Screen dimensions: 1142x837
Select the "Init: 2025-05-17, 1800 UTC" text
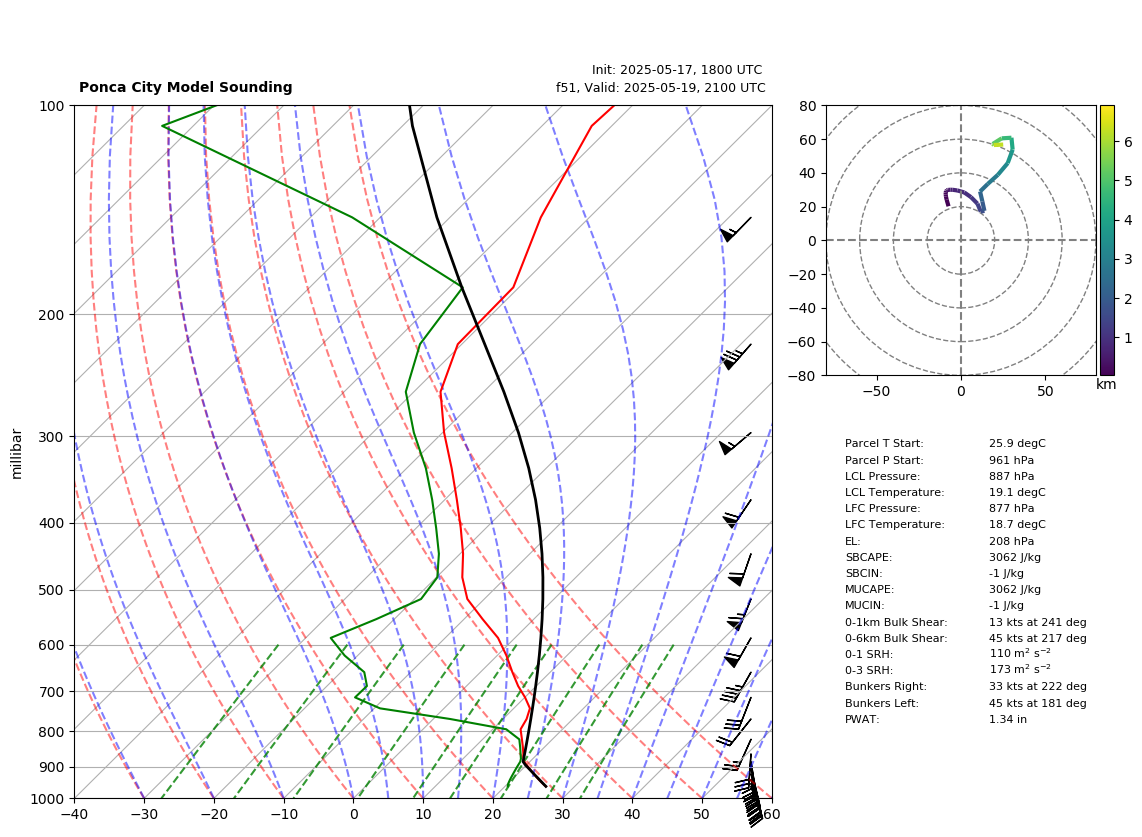[677, 70]
